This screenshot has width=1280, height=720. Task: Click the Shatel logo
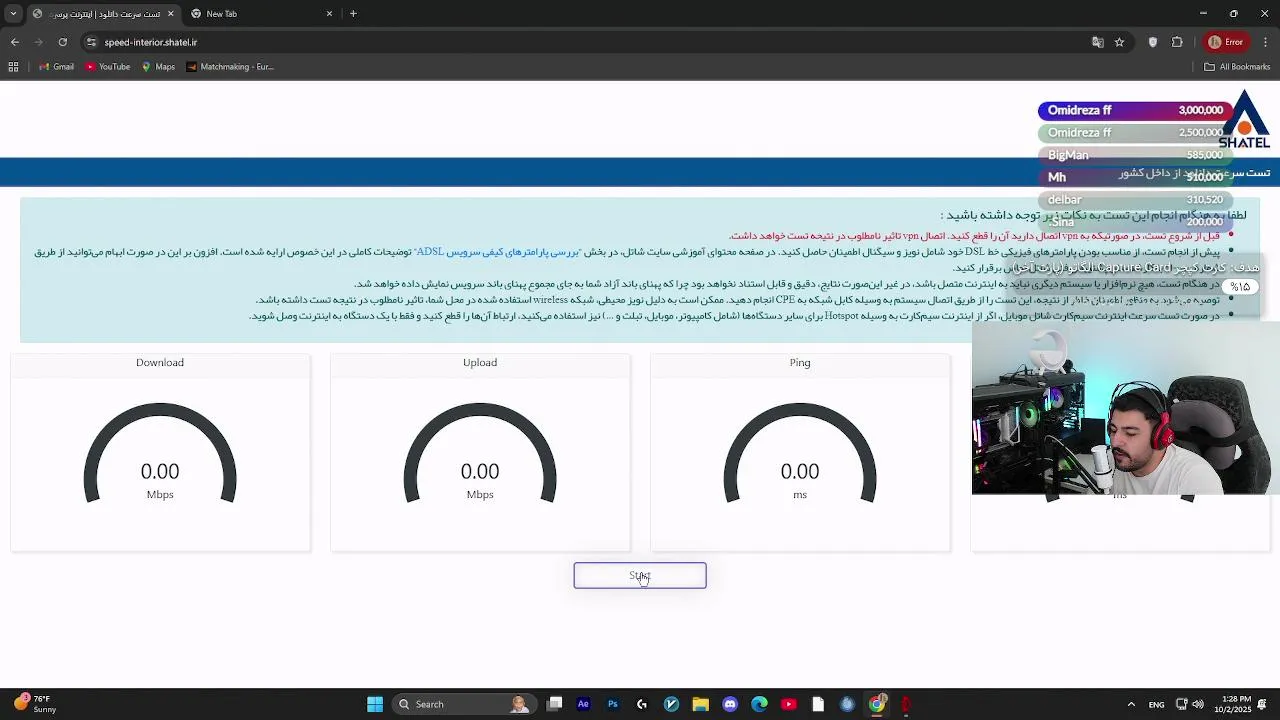coord(1244,120)
